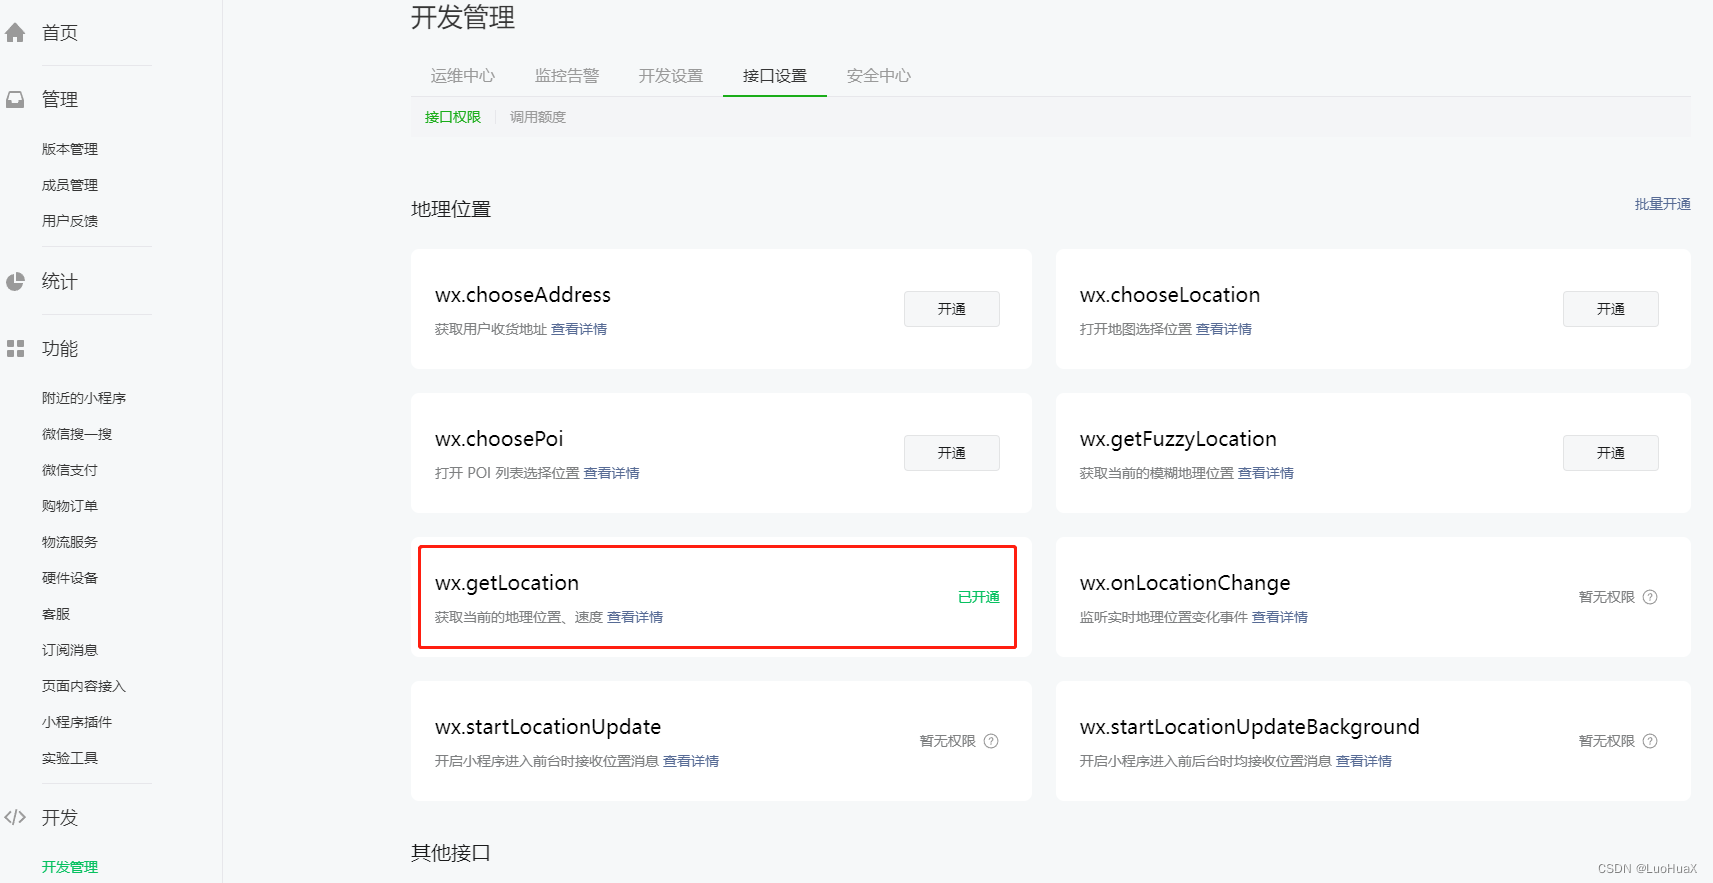Open the 安全中心 tab
The height and width of the screenshot is (883, 1713).
pyautogui.click(x=879, y=76)
